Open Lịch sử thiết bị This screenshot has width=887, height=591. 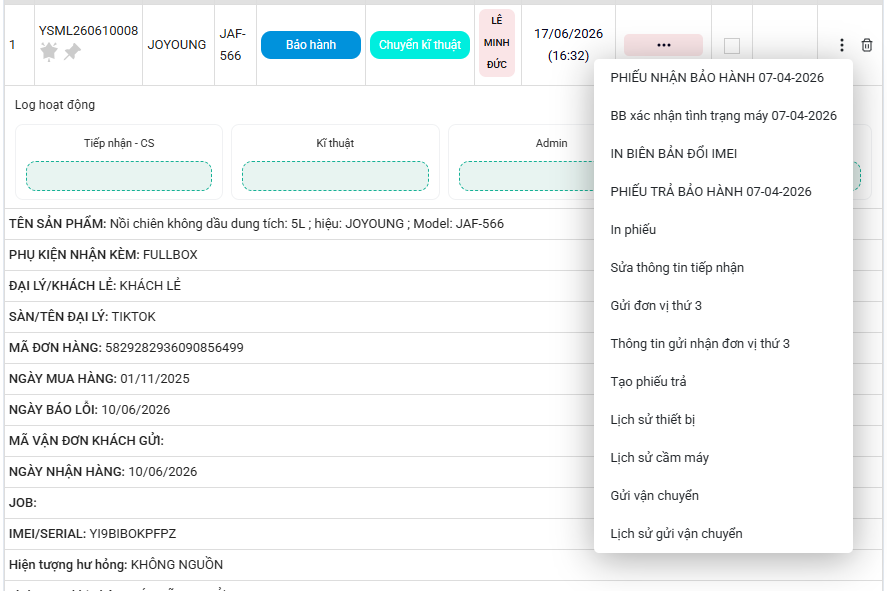[x=652, y=419]
